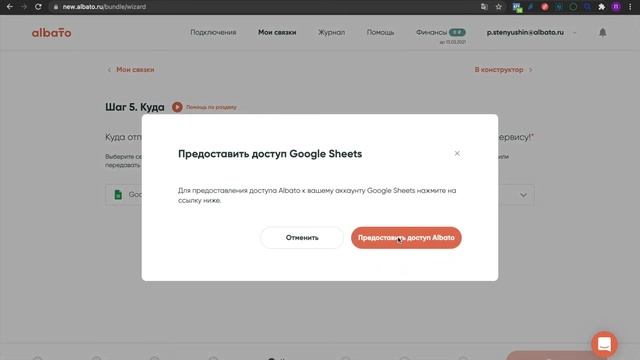Close the Google Sheets access dialog

click(457, 153)
